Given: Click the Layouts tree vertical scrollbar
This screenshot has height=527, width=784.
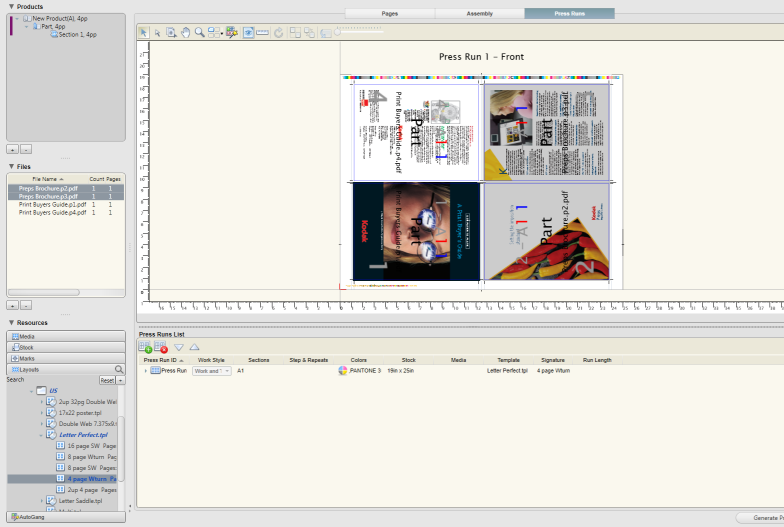Looking at the screenshot, I should tap(121, 448).
